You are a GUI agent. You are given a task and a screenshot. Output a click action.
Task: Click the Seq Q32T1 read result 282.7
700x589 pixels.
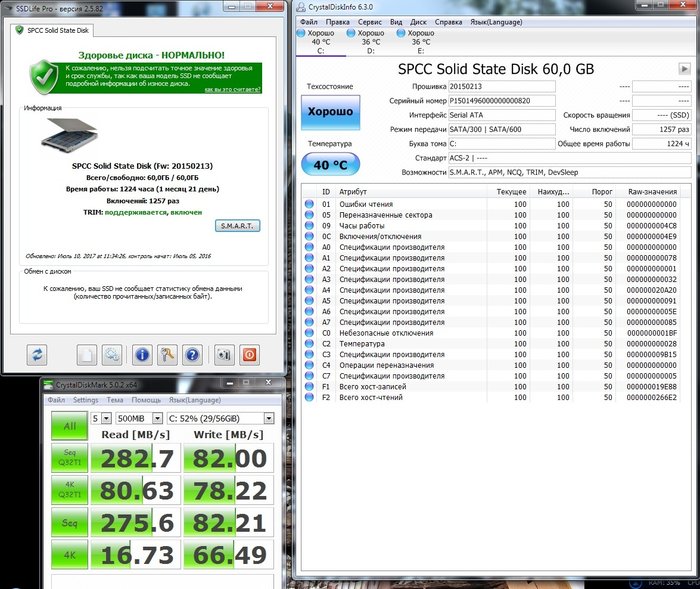coord(136,458)
